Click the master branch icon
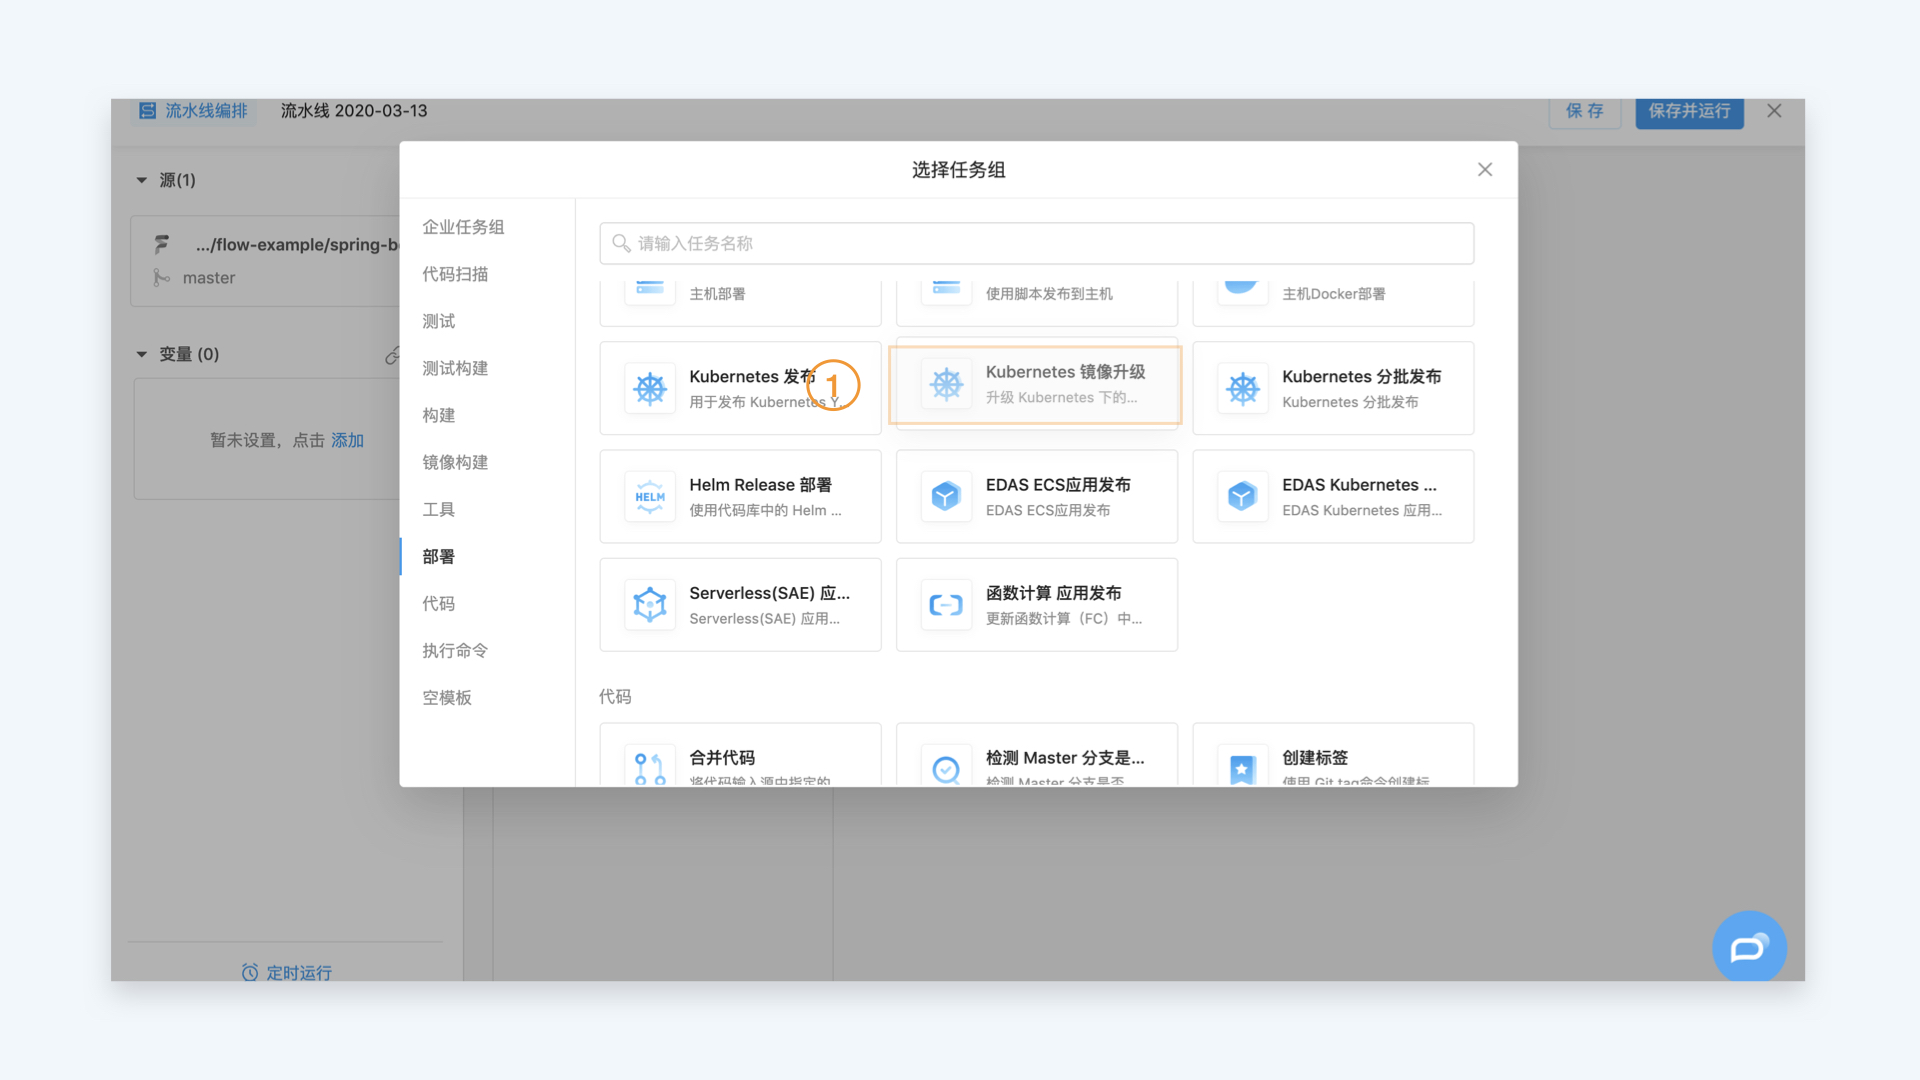The width and height of the screenshot is (1920, 1080). tap(161, 278)
